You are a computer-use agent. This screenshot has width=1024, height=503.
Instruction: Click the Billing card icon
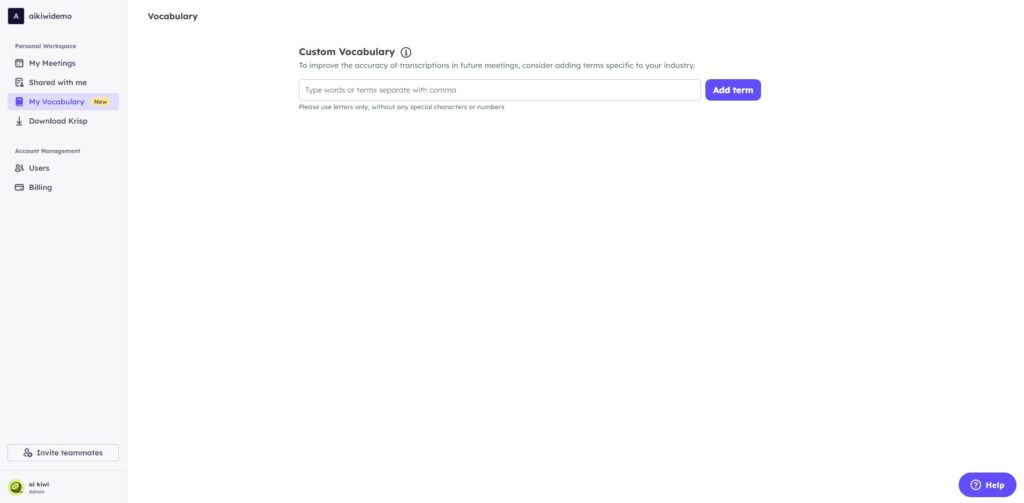[19, 187]
